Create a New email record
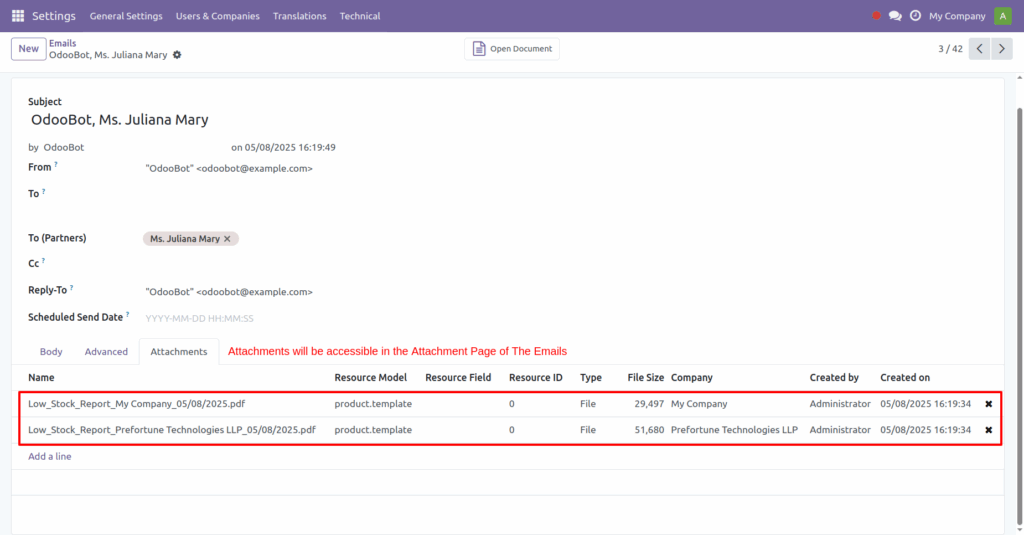Screen dimensions: 1024x535 [x=29, y=49]
